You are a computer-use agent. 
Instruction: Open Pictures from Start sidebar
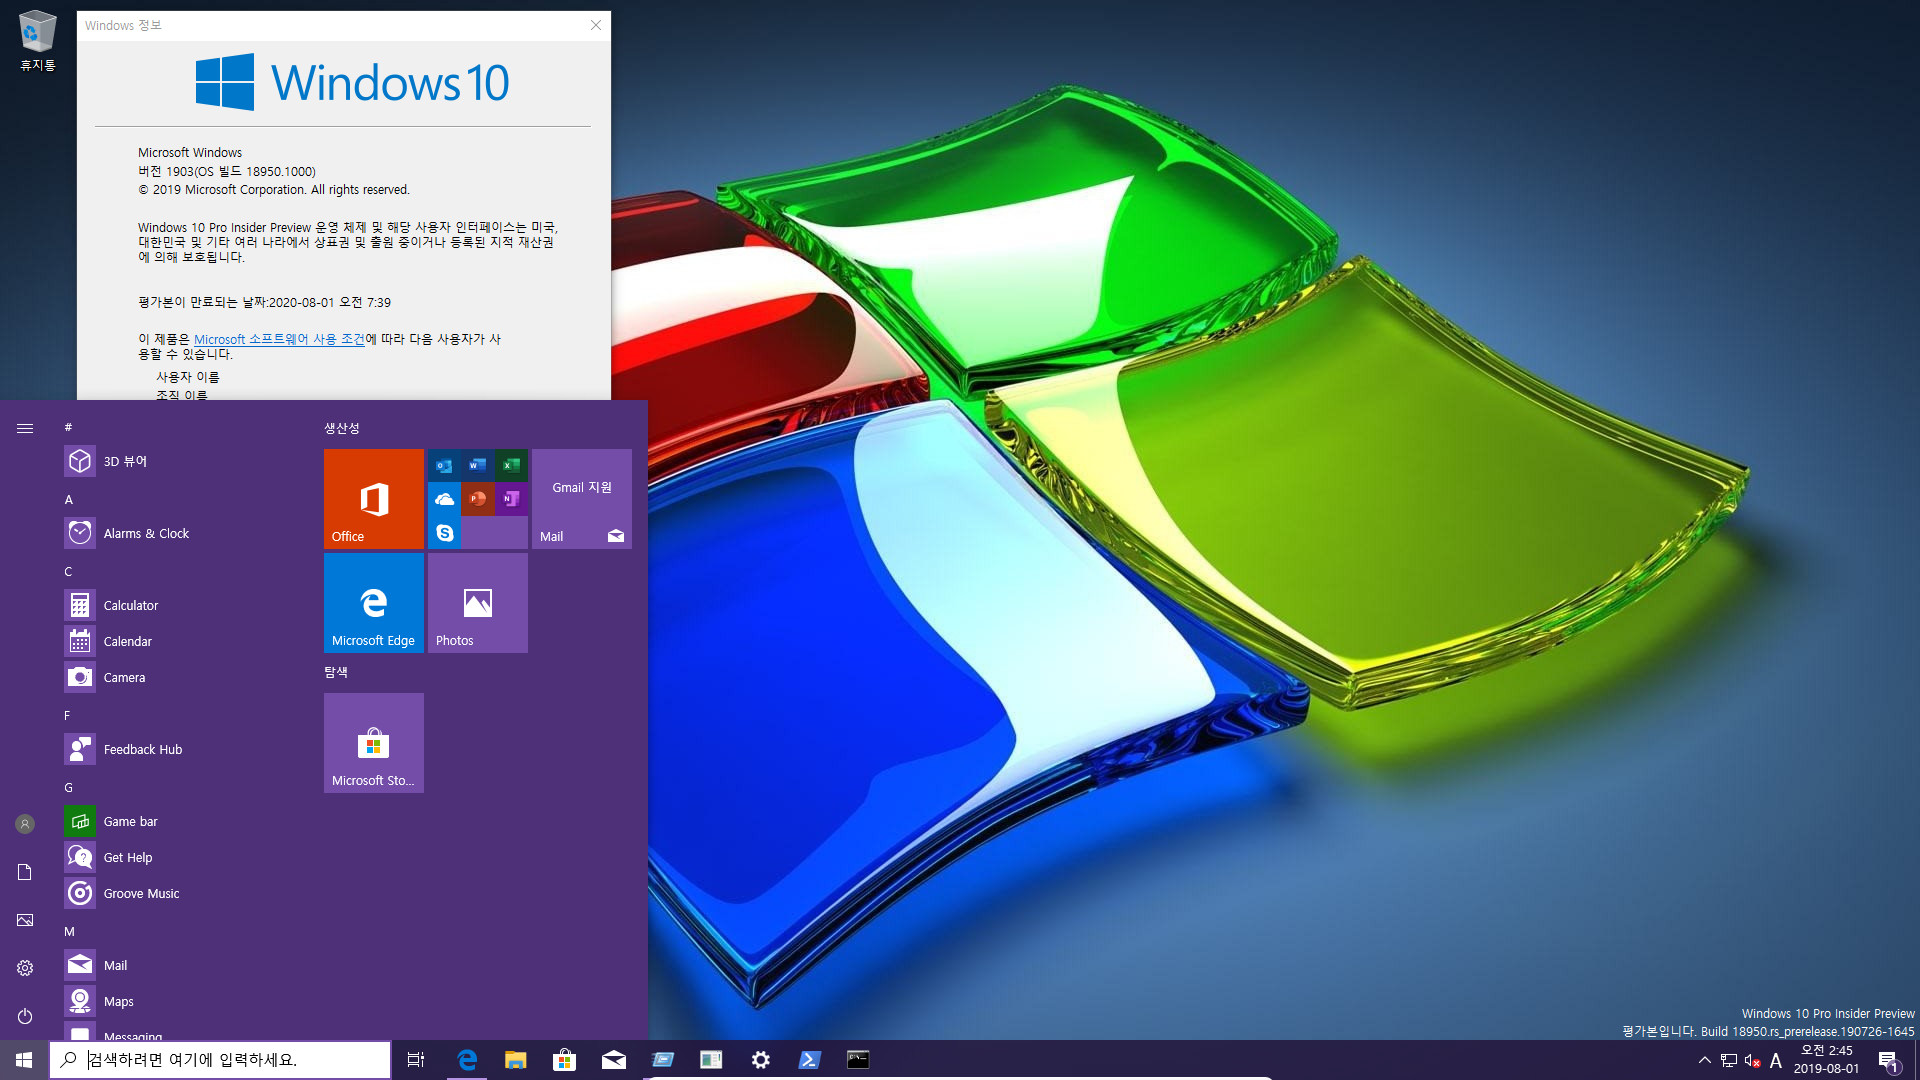(25, 920)
